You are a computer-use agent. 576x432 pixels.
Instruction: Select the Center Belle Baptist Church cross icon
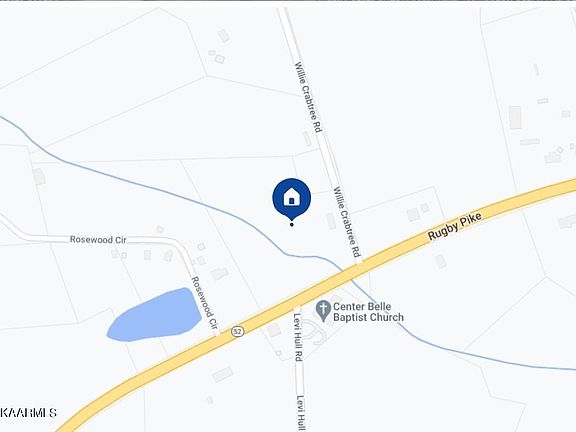323,311
